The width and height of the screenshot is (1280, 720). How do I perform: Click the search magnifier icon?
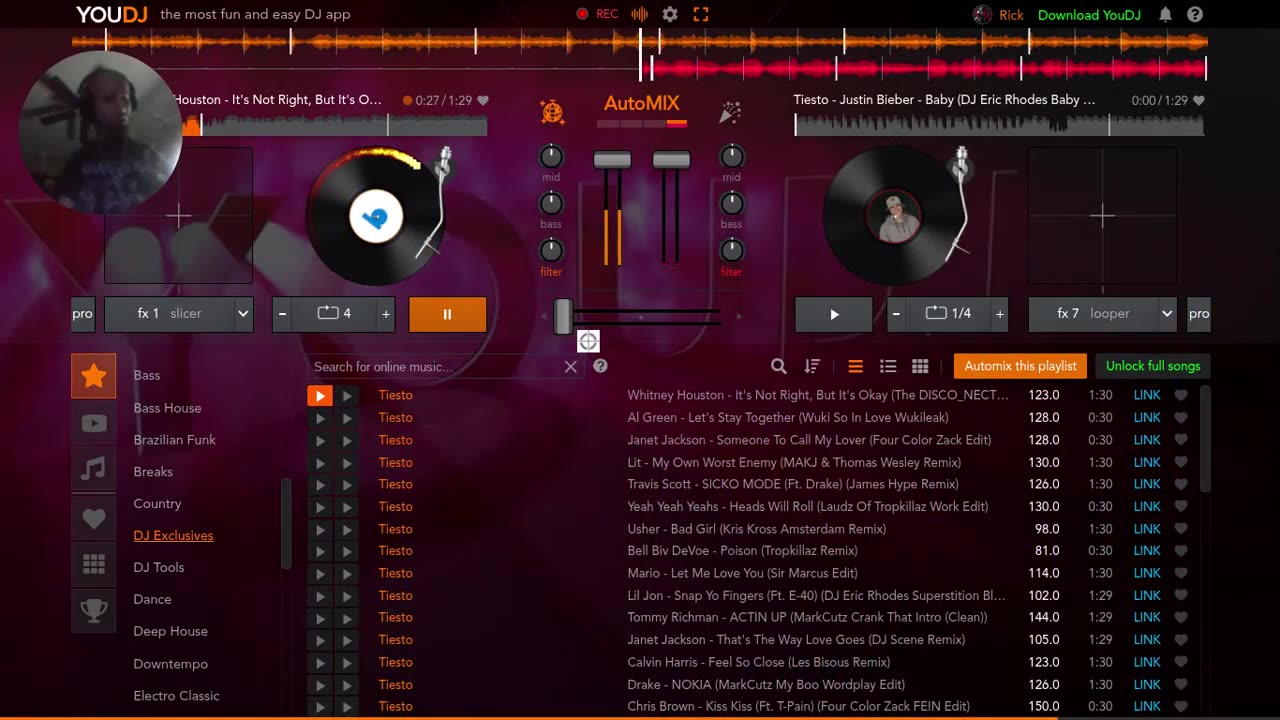coord(779,366)
